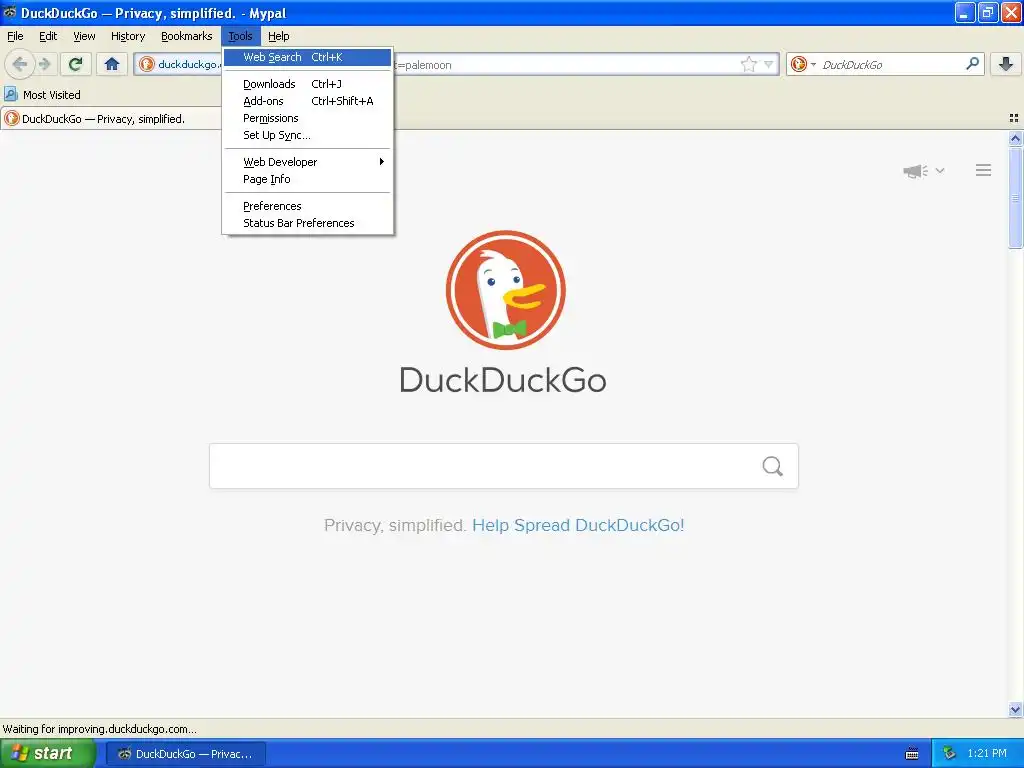Select Status Bar Preferences entry
The width and height of the screenshot is (1024, 768).
pyautogui.click(x=308, y=223)
